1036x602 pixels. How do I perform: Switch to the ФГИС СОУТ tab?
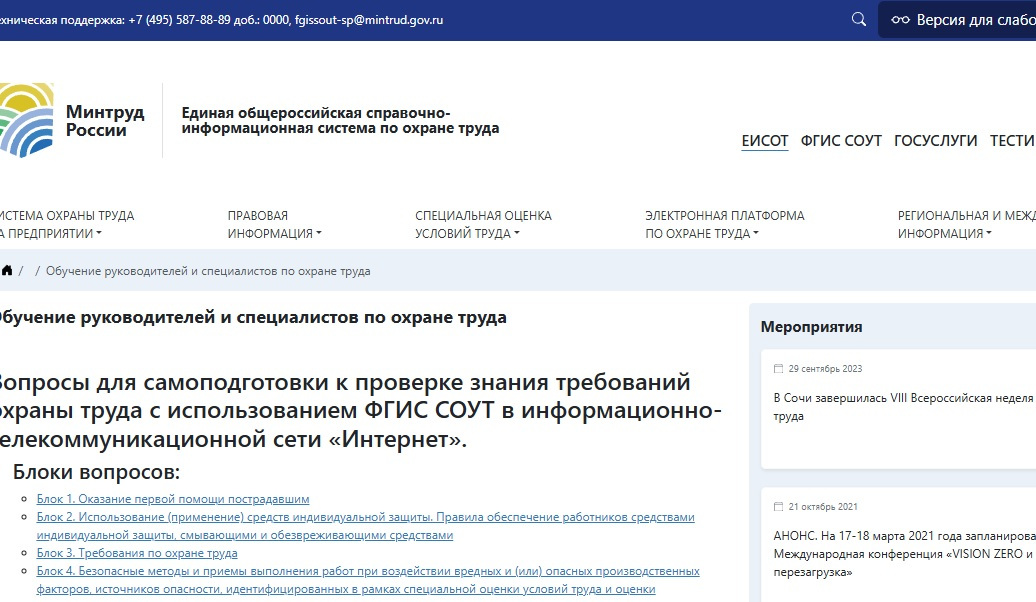click(841, 141)
